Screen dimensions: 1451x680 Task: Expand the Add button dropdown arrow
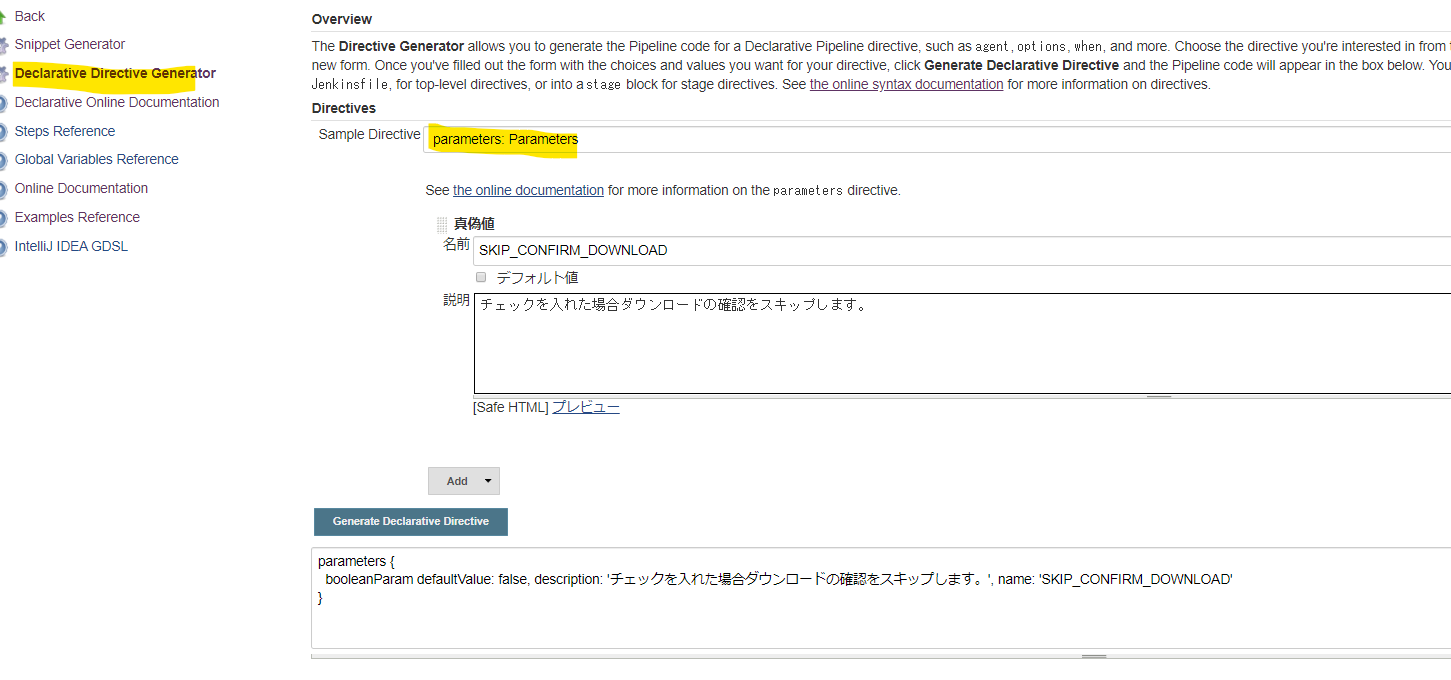coord(487,481)
